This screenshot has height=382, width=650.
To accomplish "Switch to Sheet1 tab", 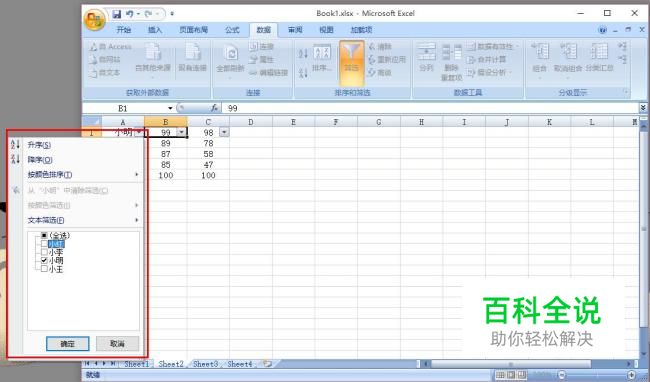I will click(136, 364).
